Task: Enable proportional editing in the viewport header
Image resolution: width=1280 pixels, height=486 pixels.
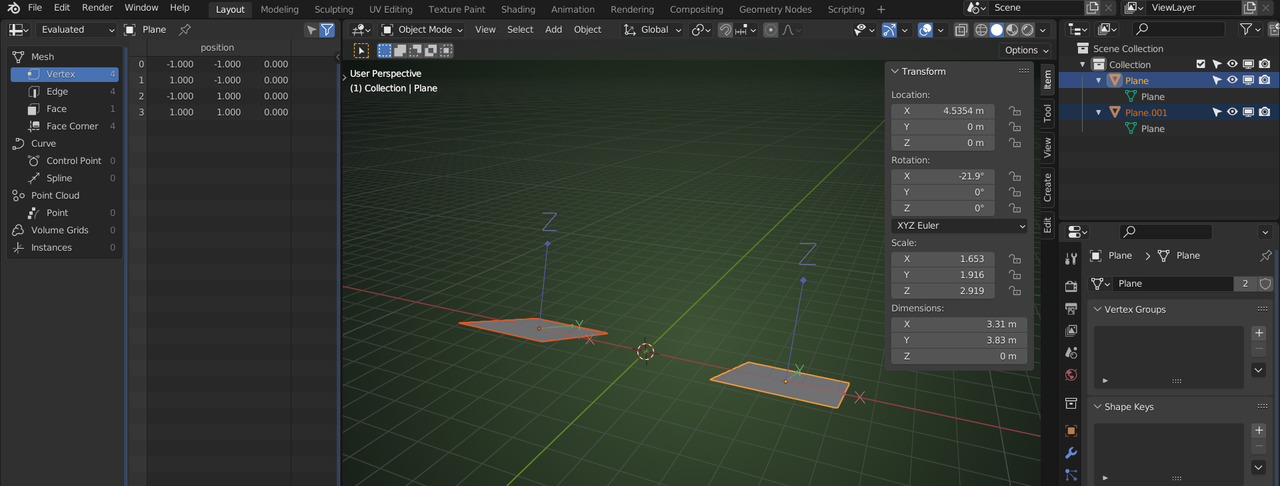Action: 770,30
